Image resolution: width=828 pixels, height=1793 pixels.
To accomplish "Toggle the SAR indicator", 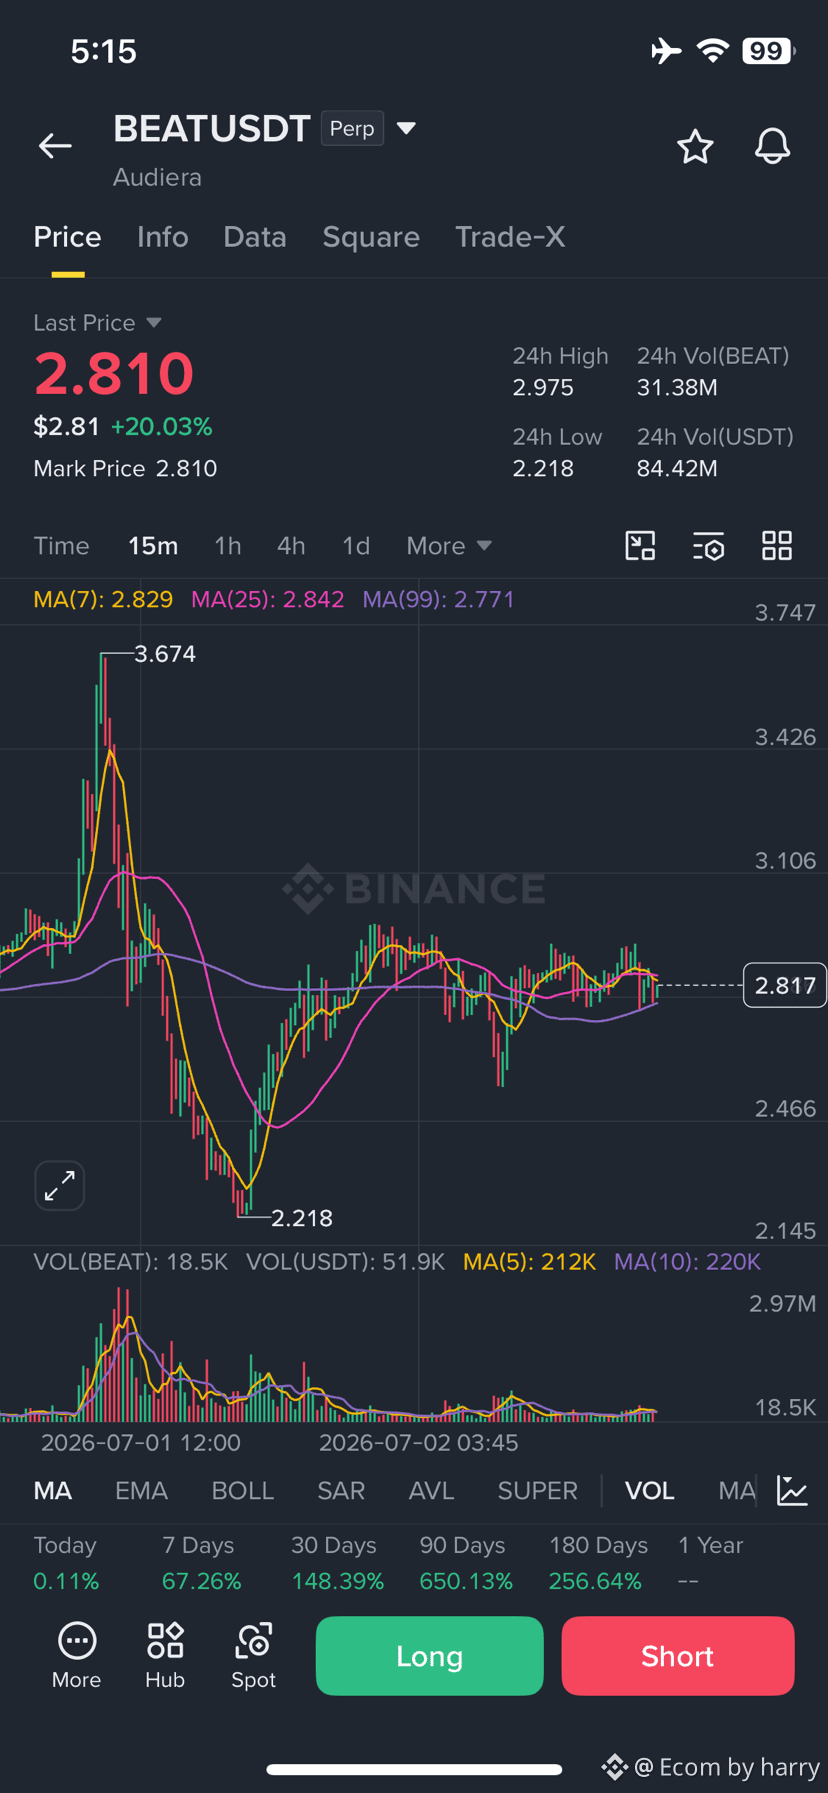I will 341,1491.
